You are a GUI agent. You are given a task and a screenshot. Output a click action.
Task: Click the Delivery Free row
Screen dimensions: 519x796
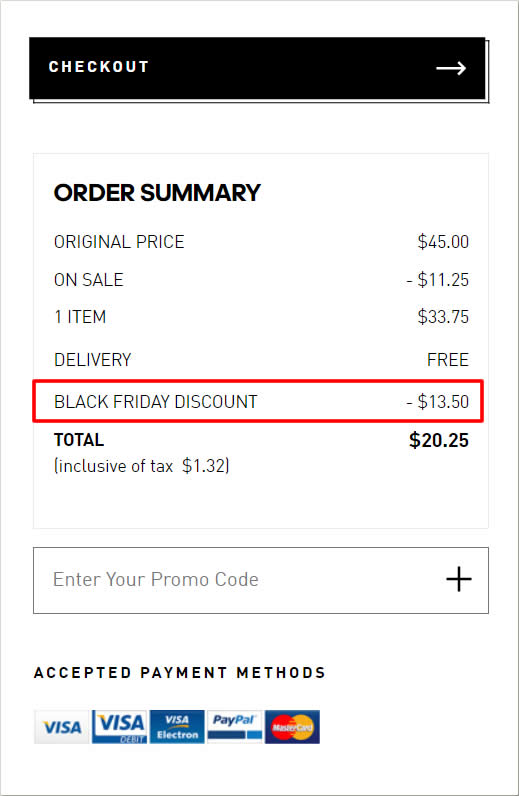click(261, 359)
